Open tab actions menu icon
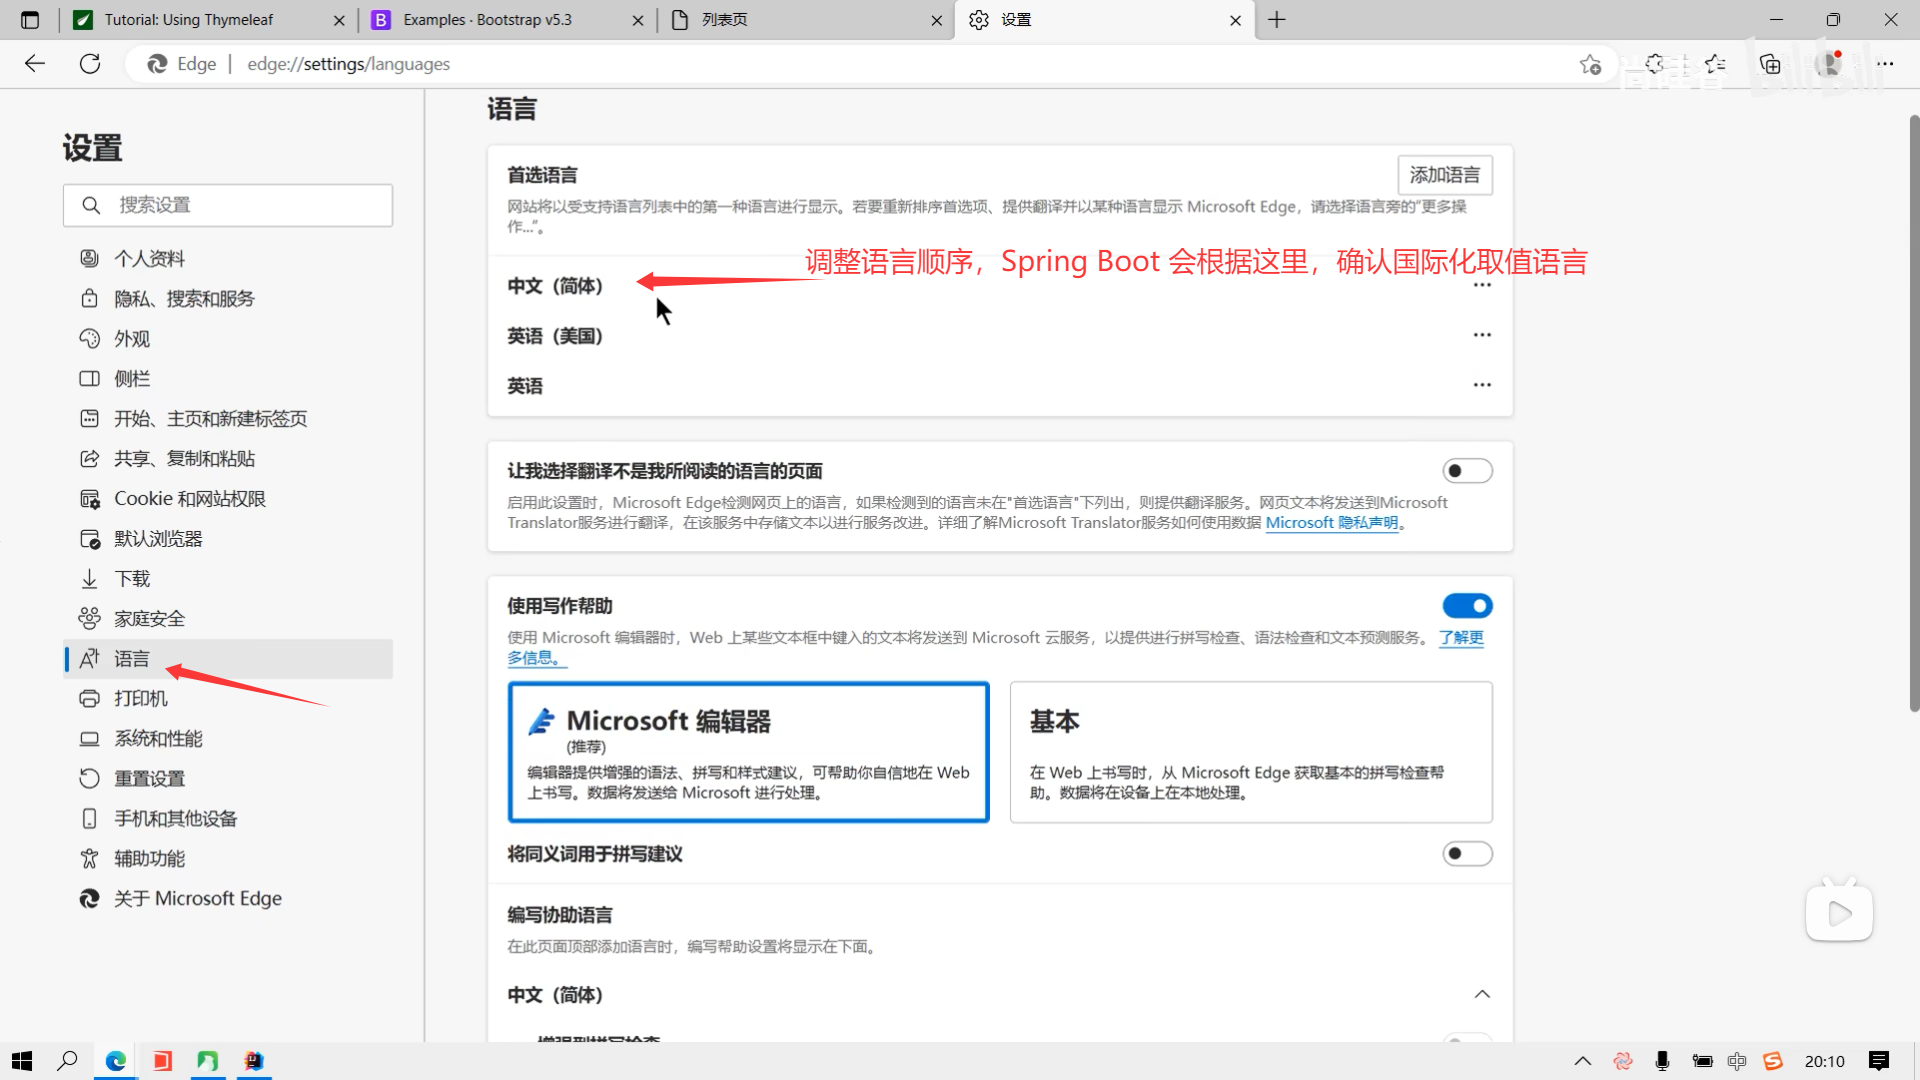 coord(30,20)
